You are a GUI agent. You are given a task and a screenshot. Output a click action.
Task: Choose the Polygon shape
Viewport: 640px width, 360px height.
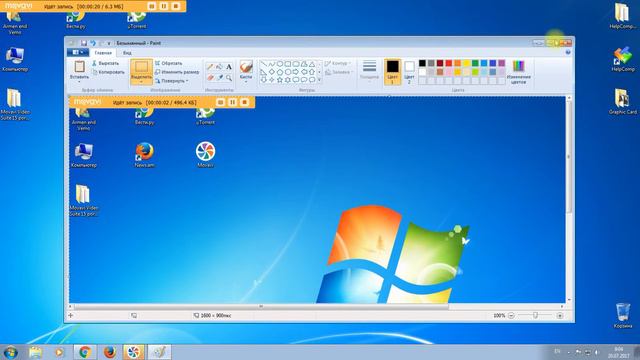(x=304, y=64)
